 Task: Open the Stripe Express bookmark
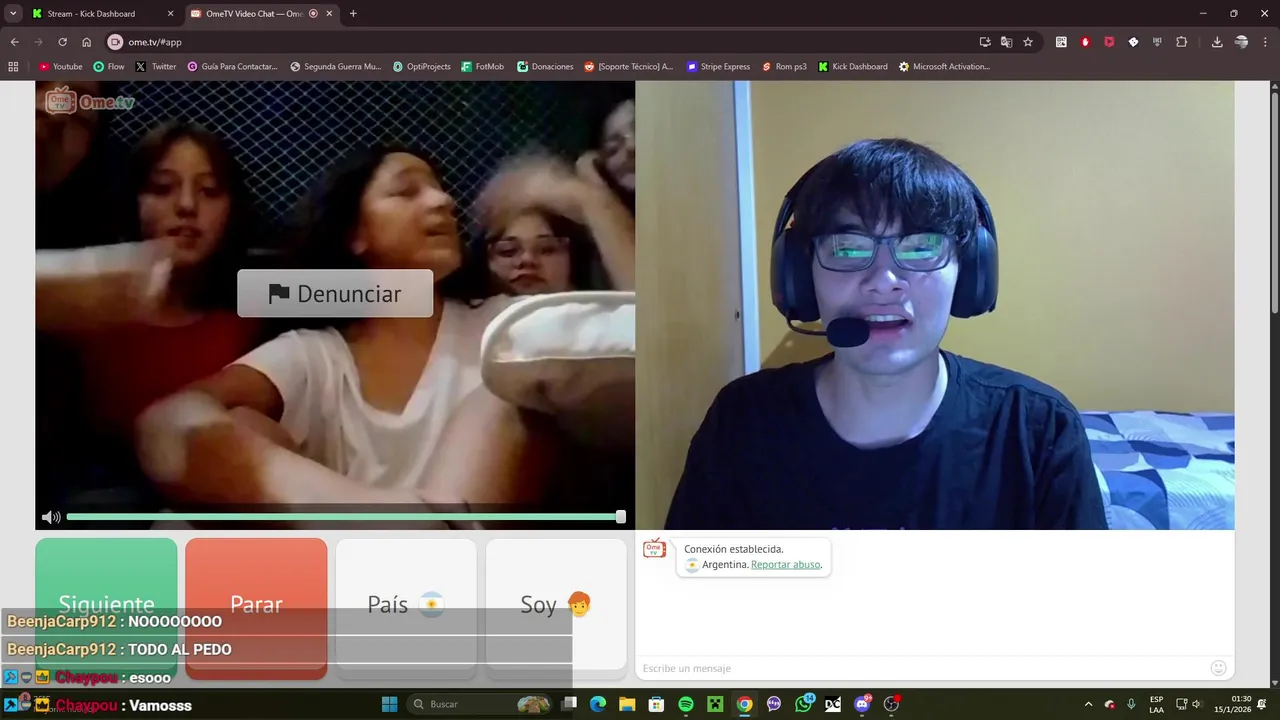[718, 67]
